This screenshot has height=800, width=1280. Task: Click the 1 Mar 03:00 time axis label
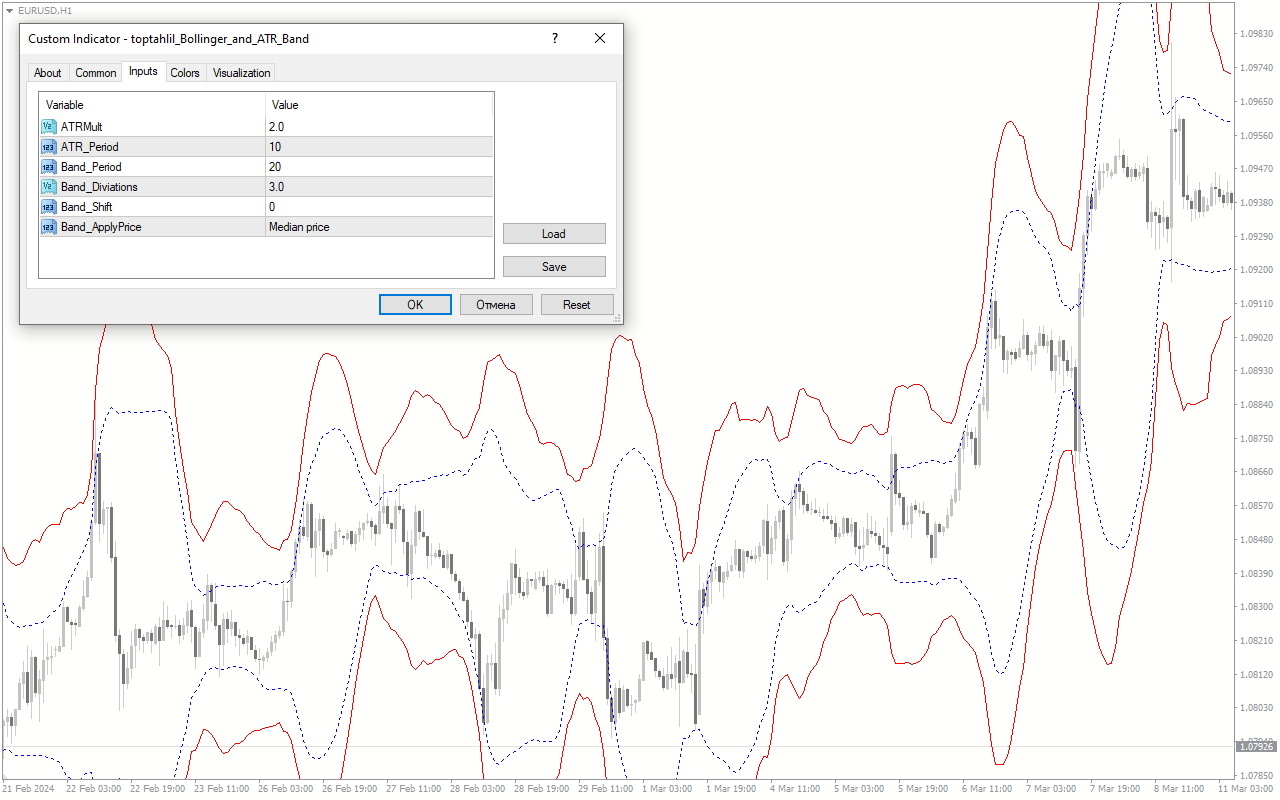click(x=668, y=789)
